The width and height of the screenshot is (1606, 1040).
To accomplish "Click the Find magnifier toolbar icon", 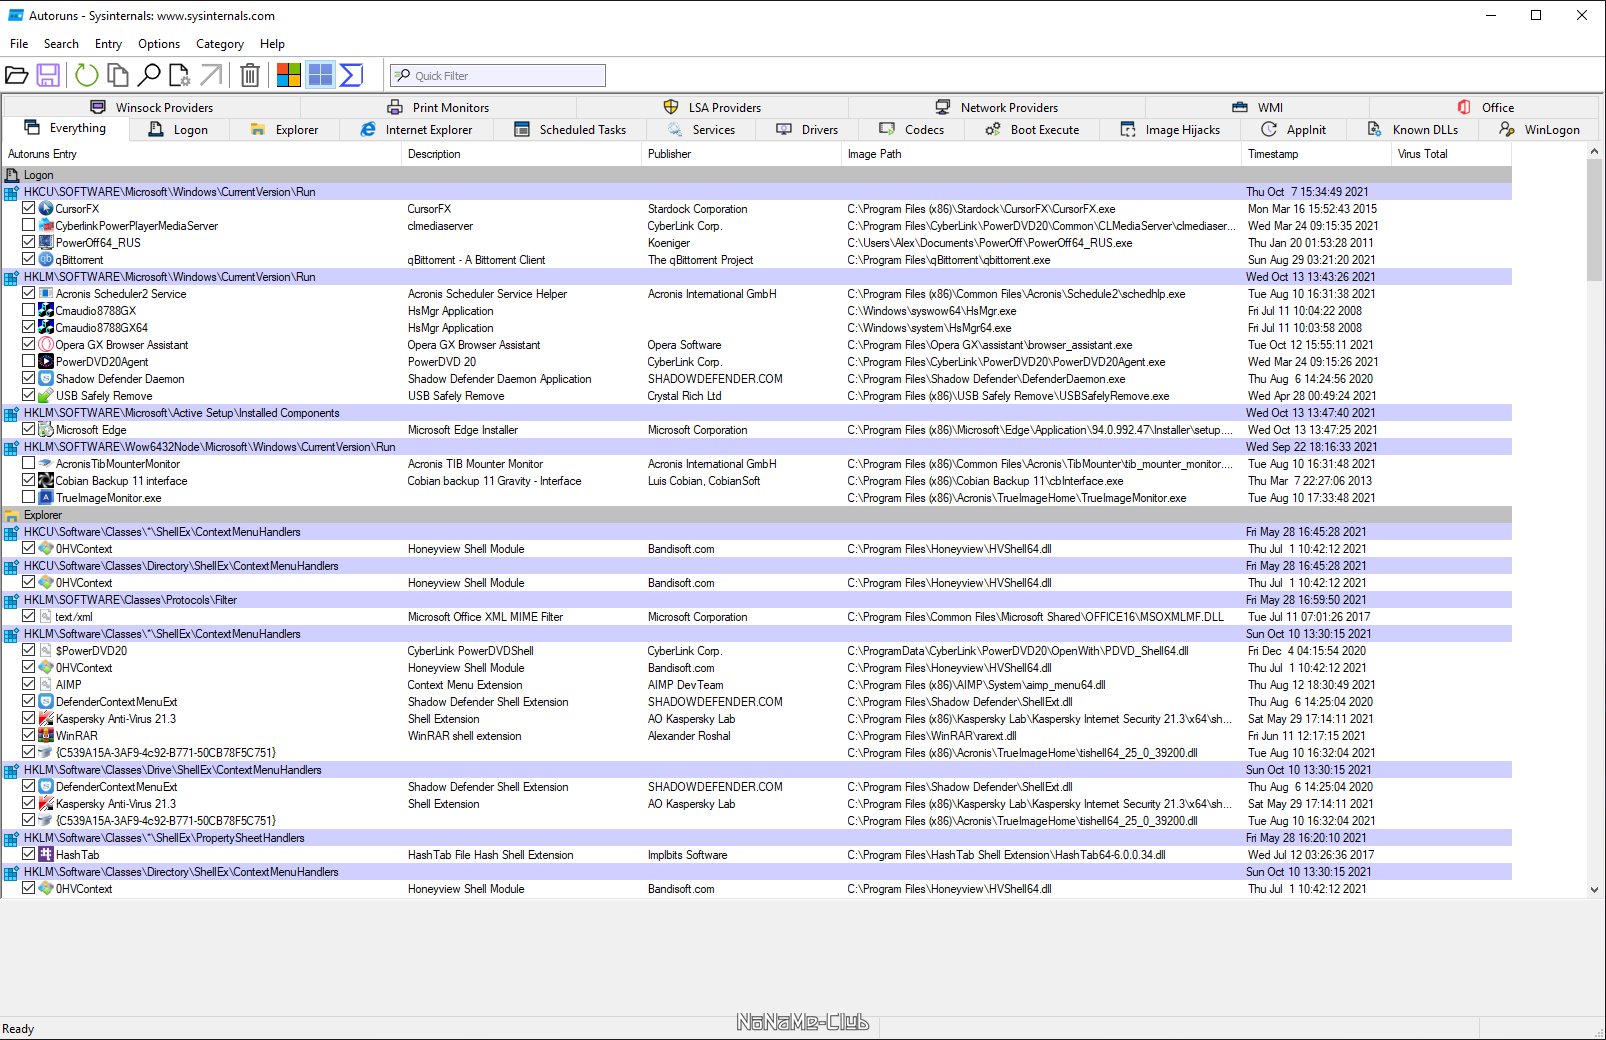I will pyautogui.click(x=149, y=75).
